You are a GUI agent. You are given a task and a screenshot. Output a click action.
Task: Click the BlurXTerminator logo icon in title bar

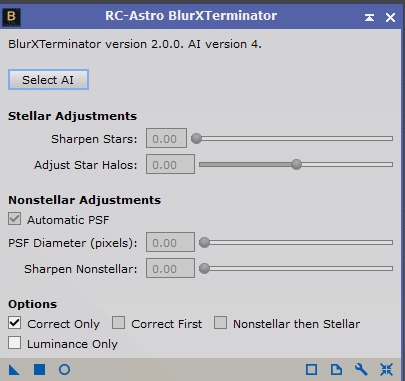pyautogui.click(x=11, y=17)
